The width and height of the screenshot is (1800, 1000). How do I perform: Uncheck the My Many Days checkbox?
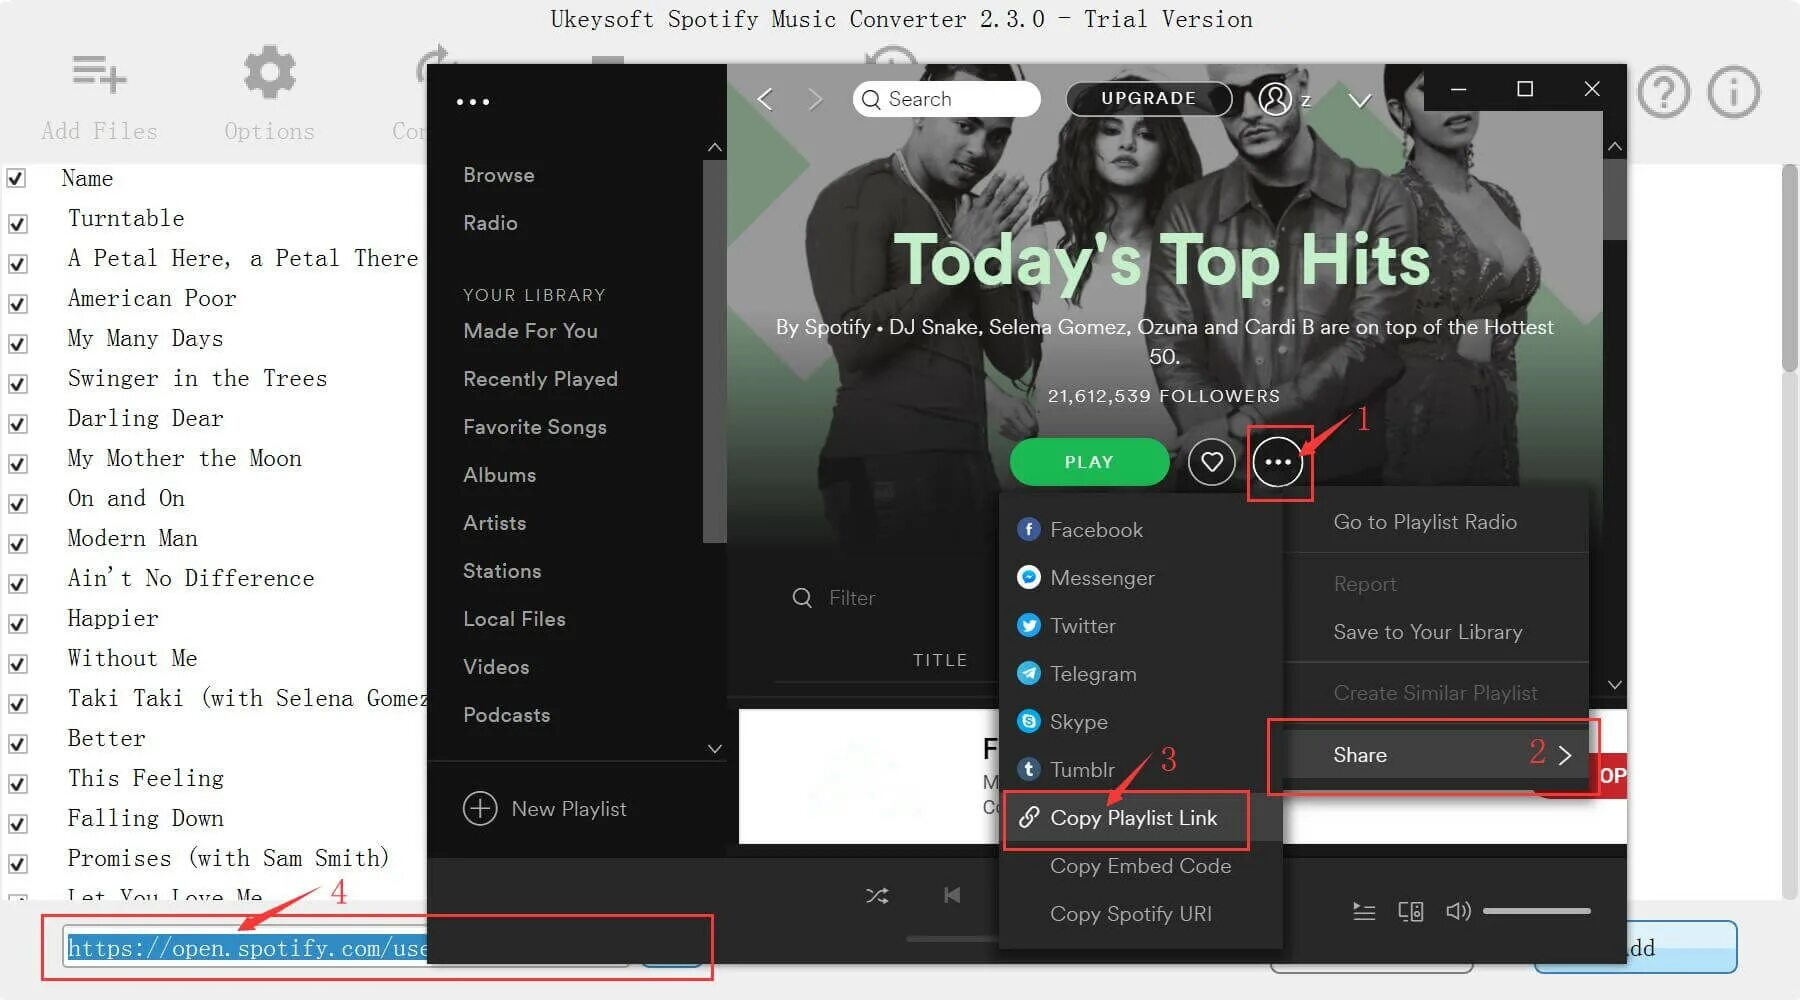(17, 344)
